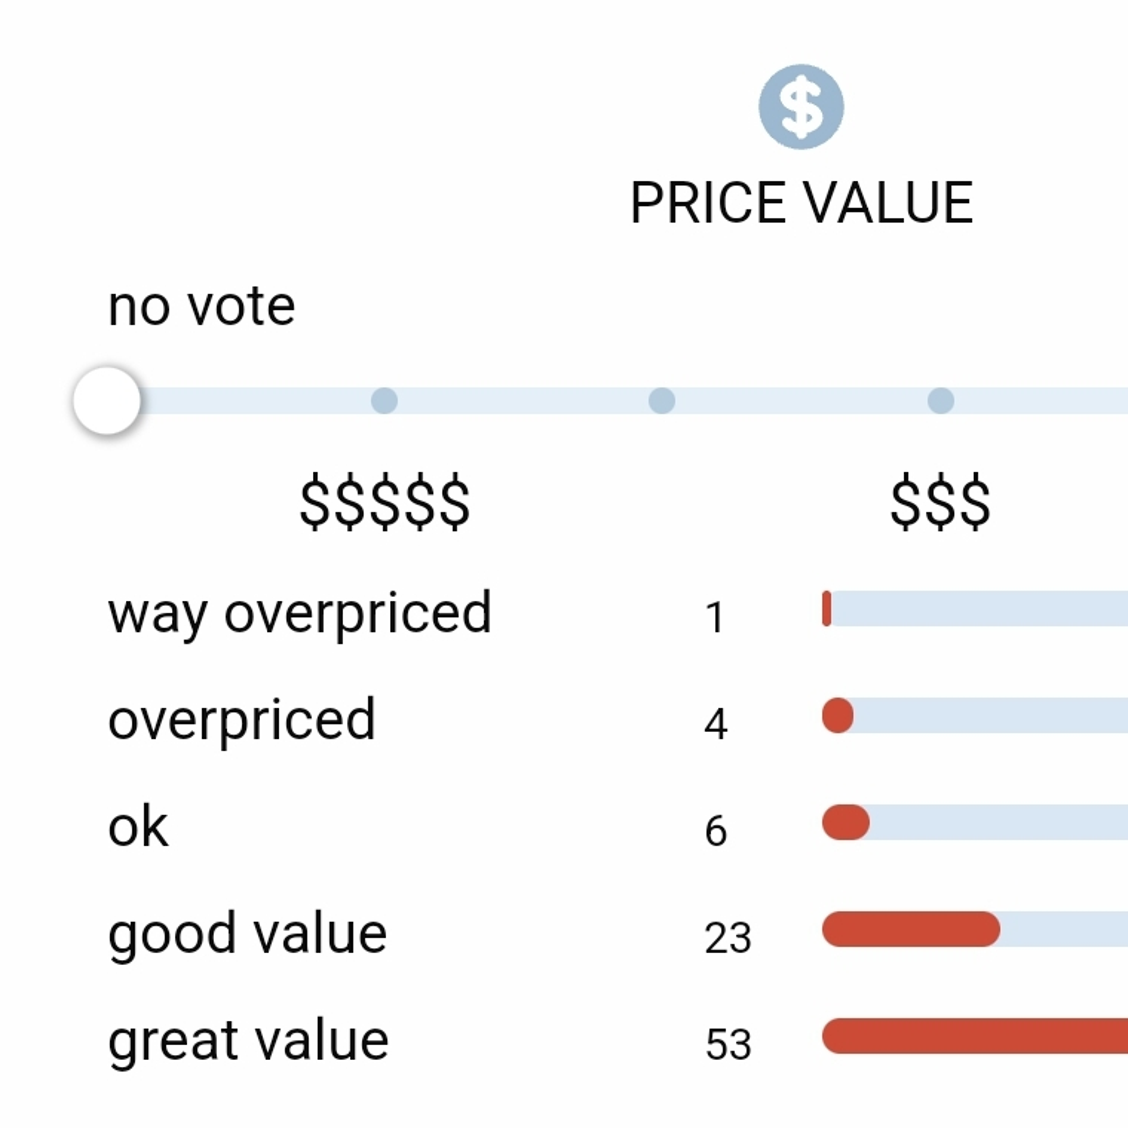
Task: Select the 'ok' rating label
Action: click(138, 826)
